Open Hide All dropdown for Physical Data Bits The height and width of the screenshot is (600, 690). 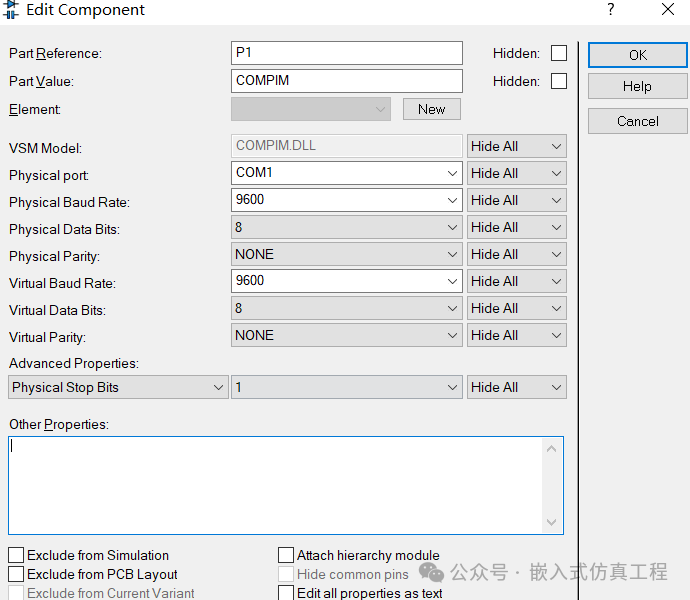(517, 227)
